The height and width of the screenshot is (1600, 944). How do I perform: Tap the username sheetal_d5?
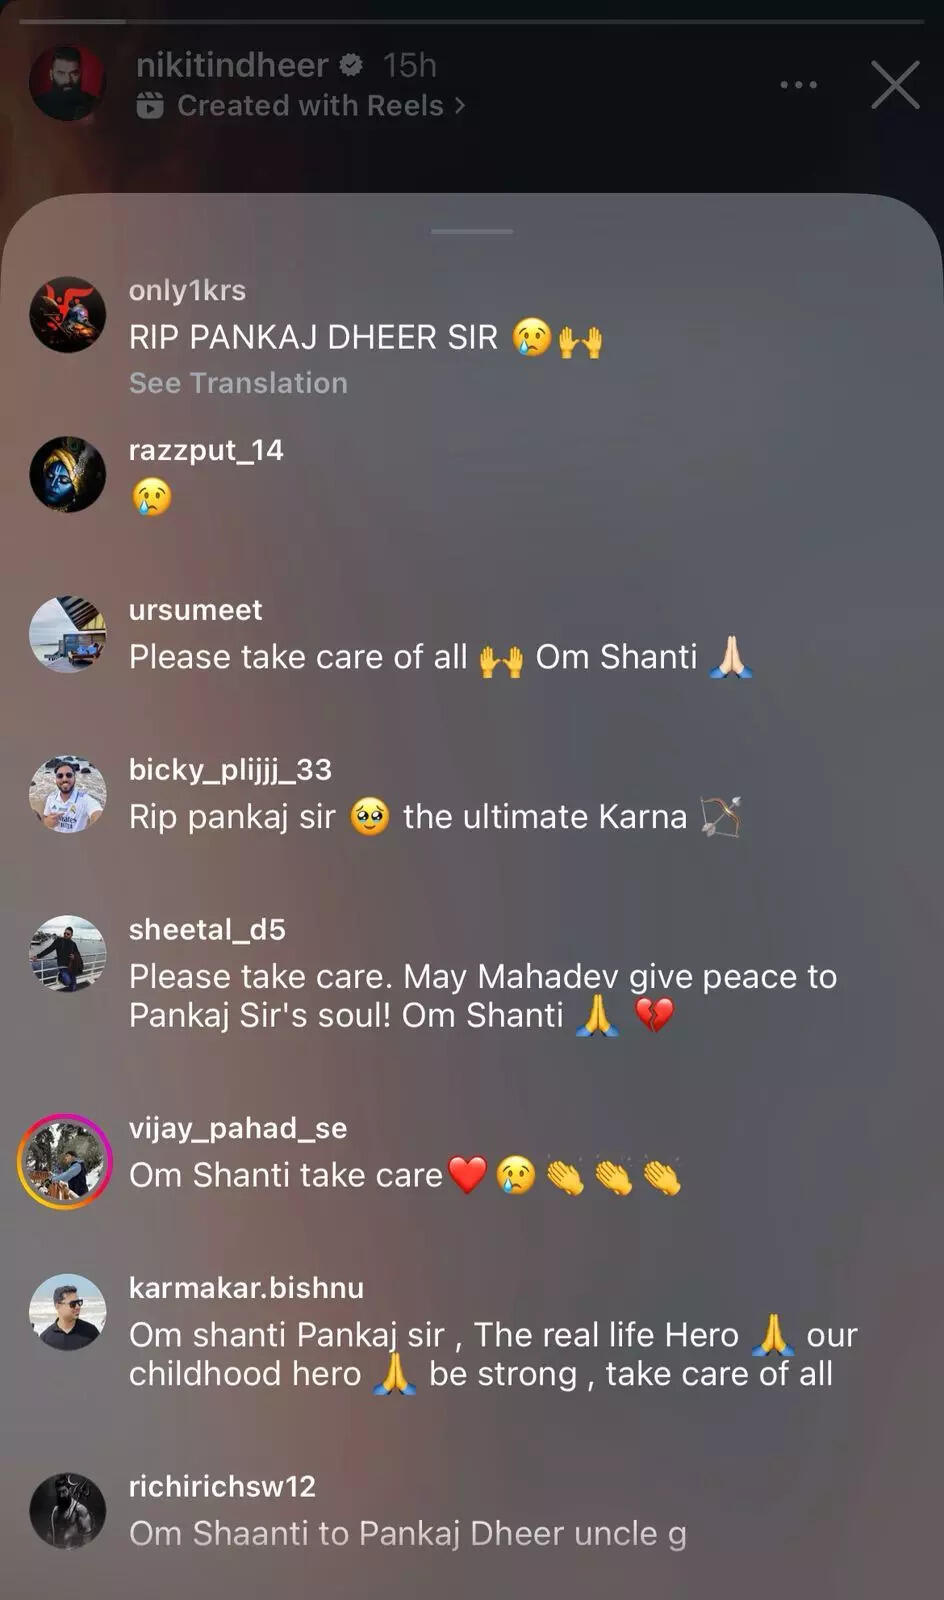pos(207,930)
